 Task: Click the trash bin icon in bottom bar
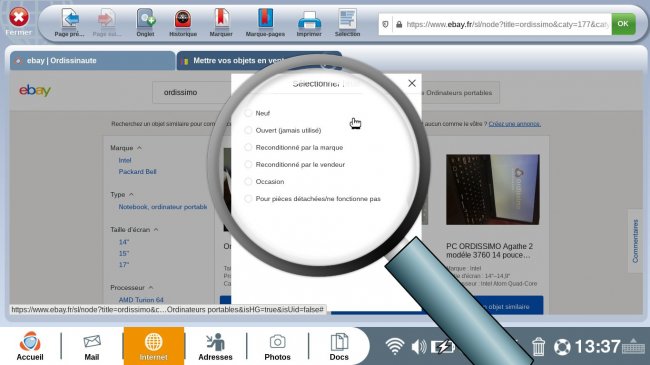(538, 346)
